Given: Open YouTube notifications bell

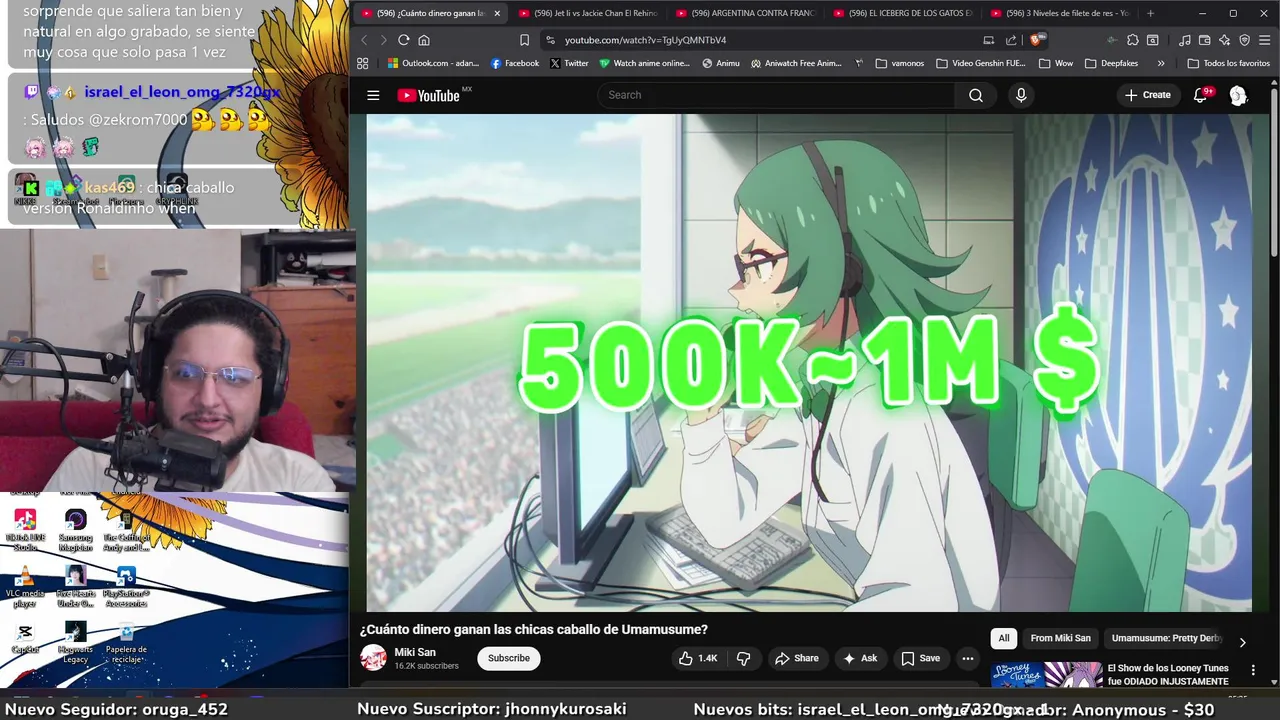Looking at the screenshot, I should (x=1201, y=95).
